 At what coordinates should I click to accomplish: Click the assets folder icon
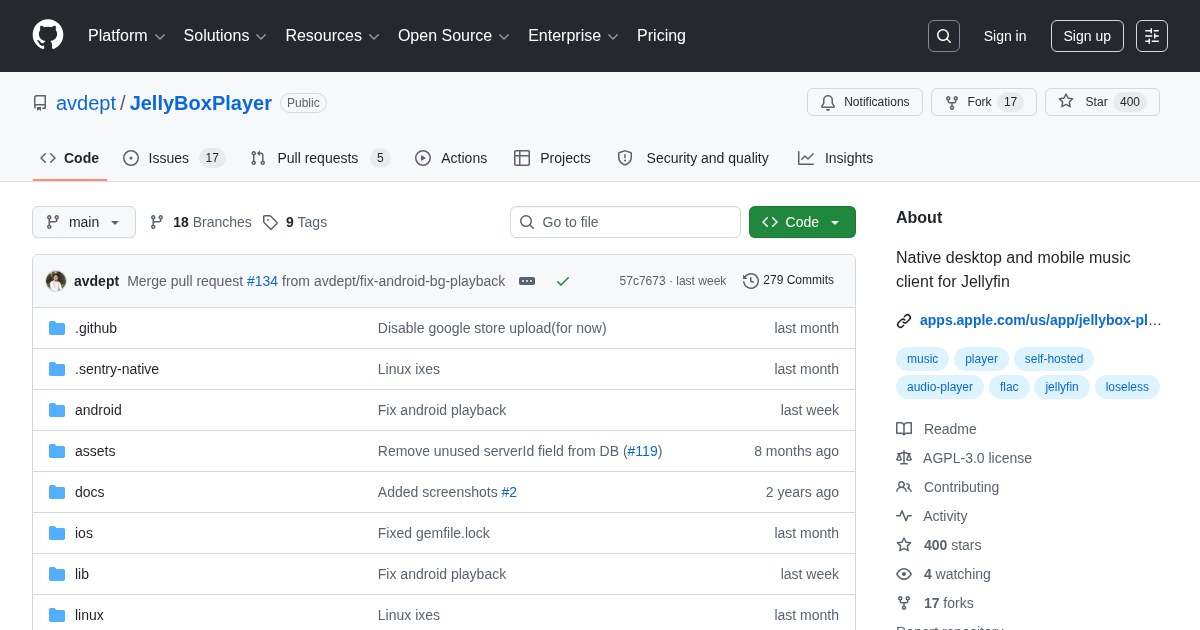click(x=57, y=451)
